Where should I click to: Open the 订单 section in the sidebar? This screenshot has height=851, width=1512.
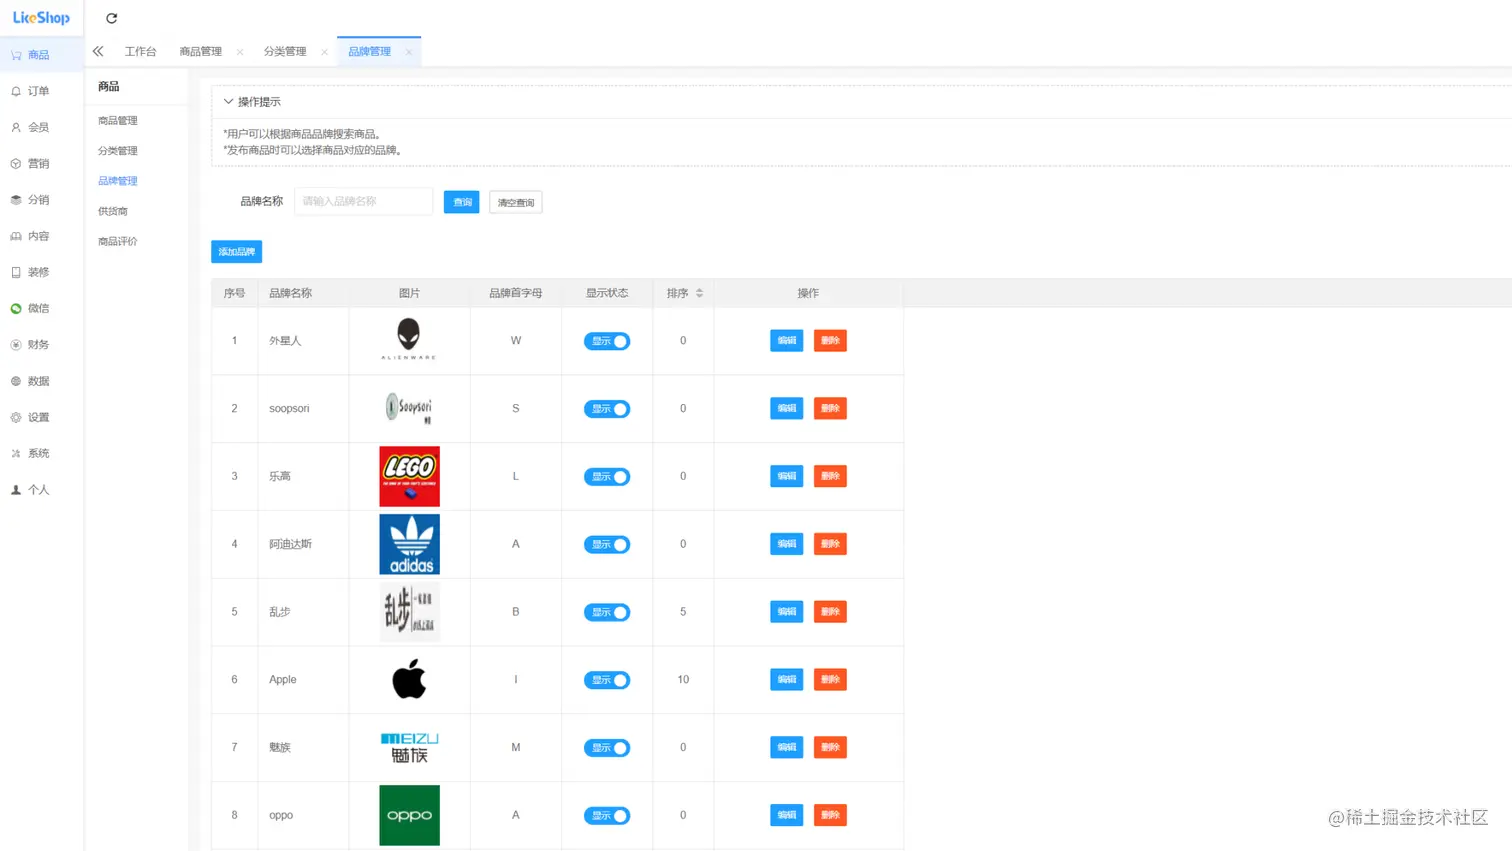(41, 91)
